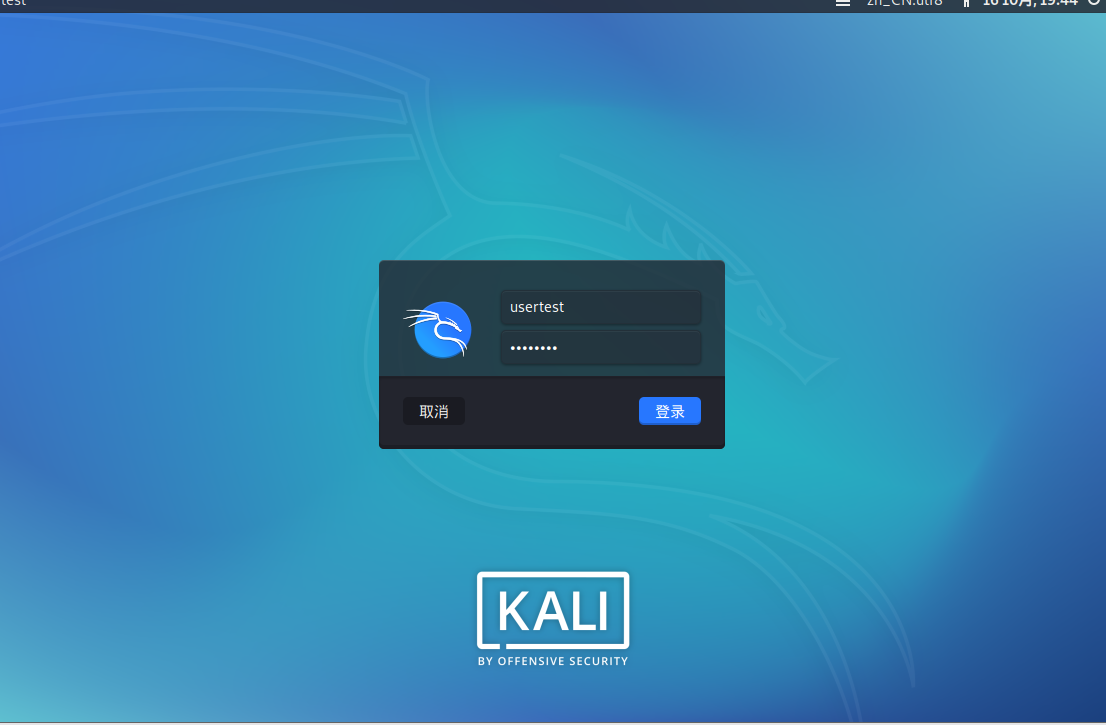Click the accessibility icon in top panel
Viewport: 1106px width, 725px height.
(966, 3)
